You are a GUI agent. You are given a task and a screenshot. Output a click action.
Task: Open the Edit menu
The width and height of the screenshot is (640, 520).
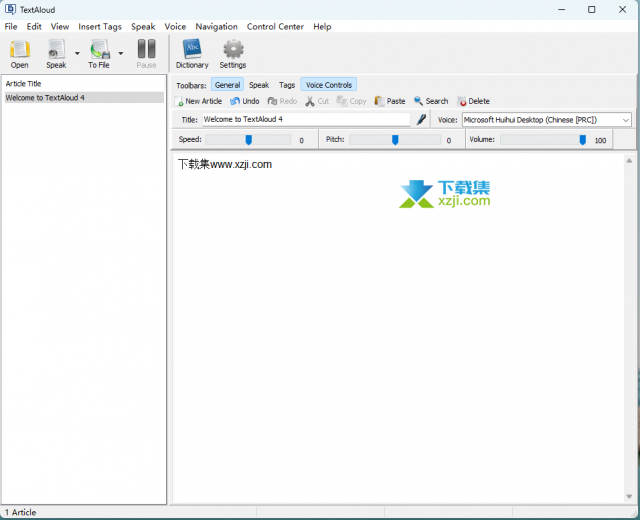pyautogui.click(x=34, y=27)
